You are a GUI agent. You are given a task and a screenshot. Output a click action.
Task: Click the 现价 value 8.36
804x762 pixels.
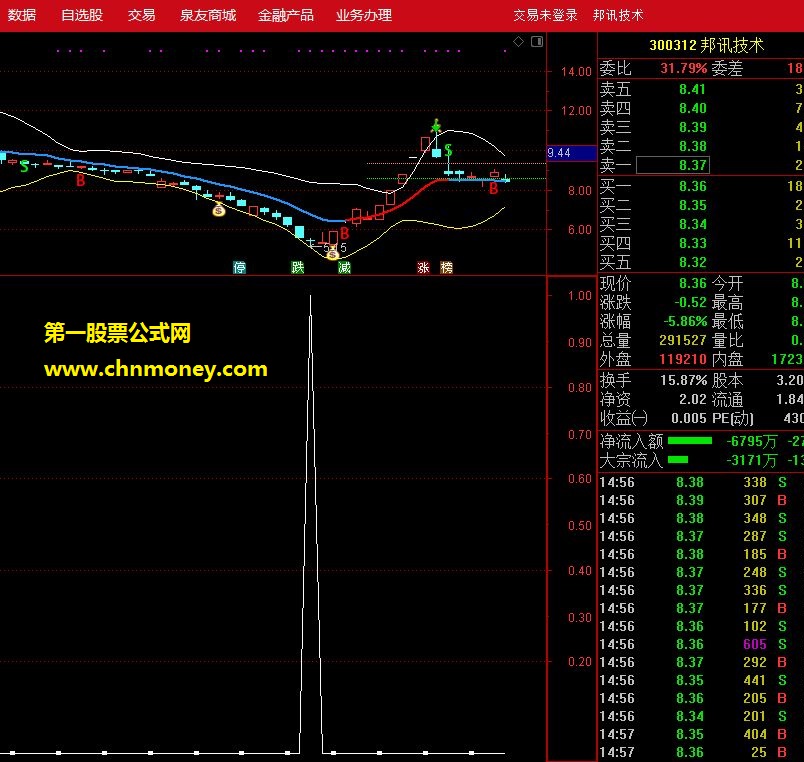click(x=692, y=283)
